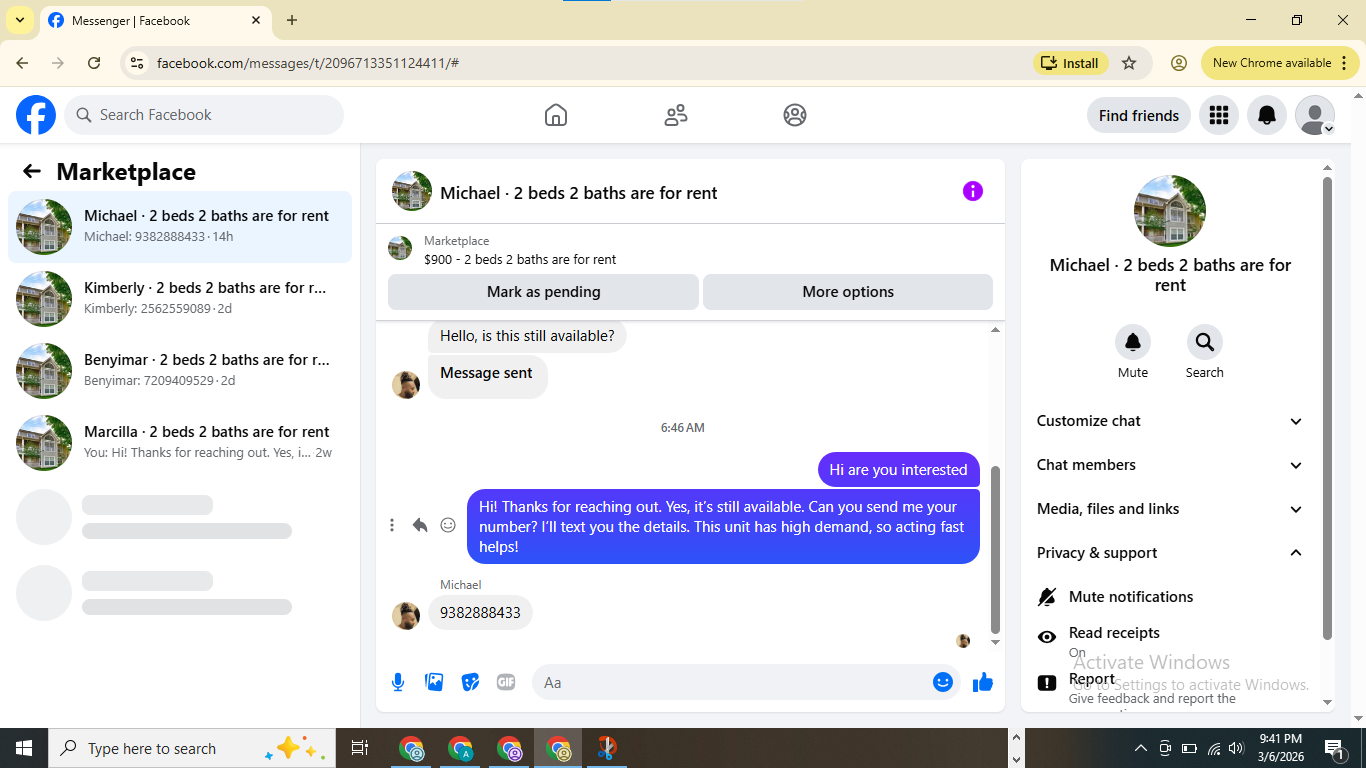This screenshot has height=768, width=1366.
Task: Expand Customize chat section
Action: 1170,421
